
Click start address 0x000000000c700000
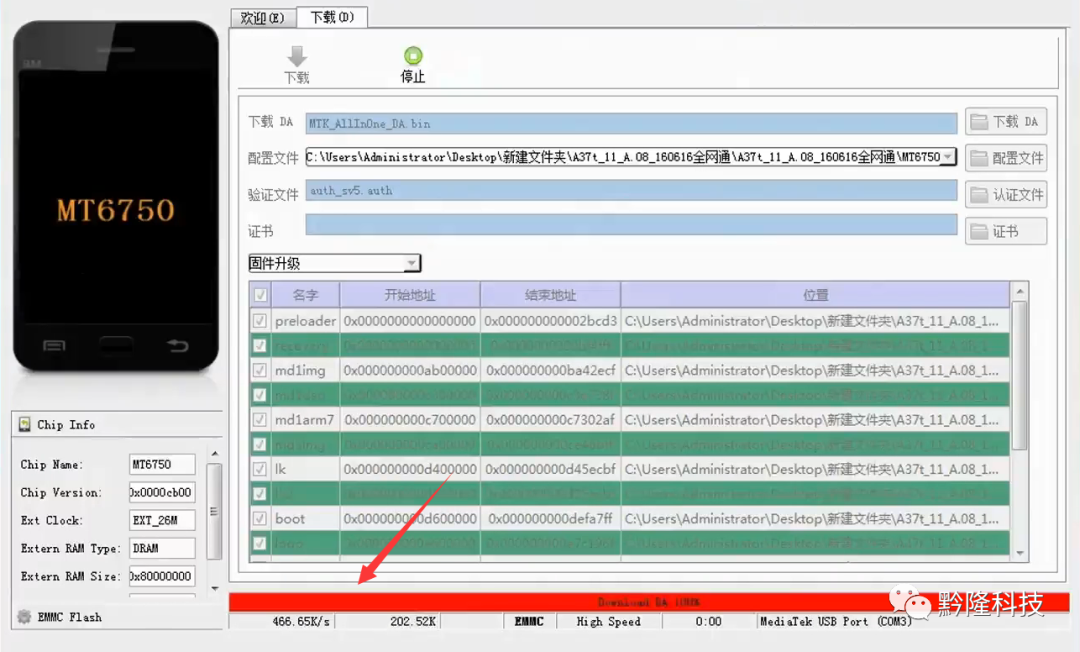[410, 419]
